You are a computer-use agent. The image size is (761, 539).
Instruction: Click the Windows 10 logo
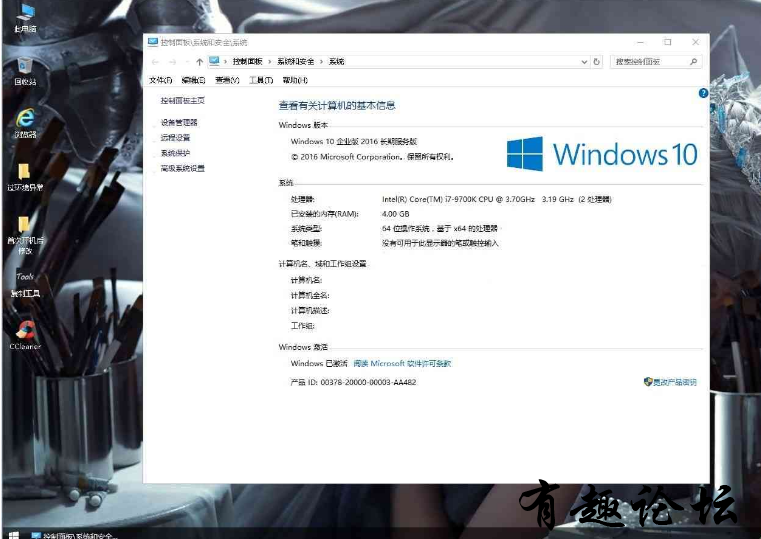602,154
